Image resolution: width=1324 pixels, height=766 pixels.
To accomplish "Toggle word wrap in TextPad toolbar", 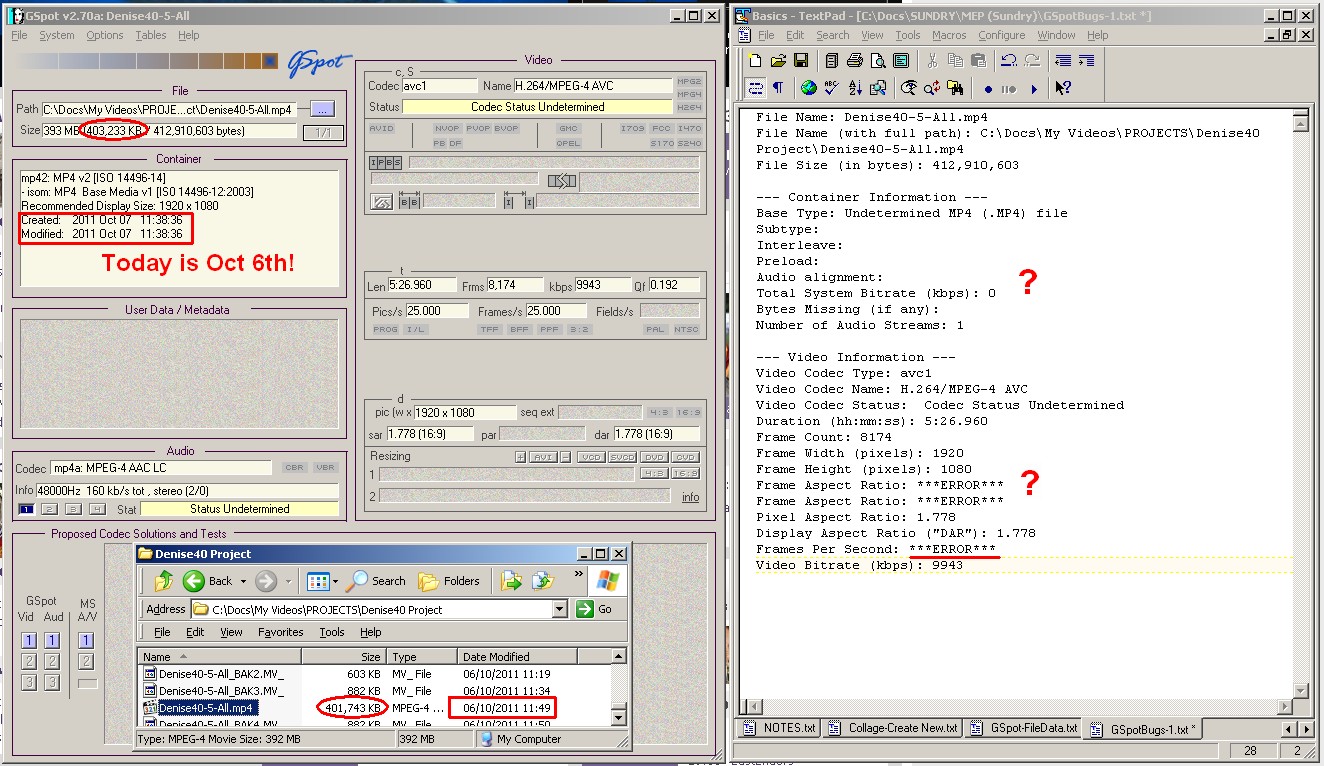I will pos(756,88).
